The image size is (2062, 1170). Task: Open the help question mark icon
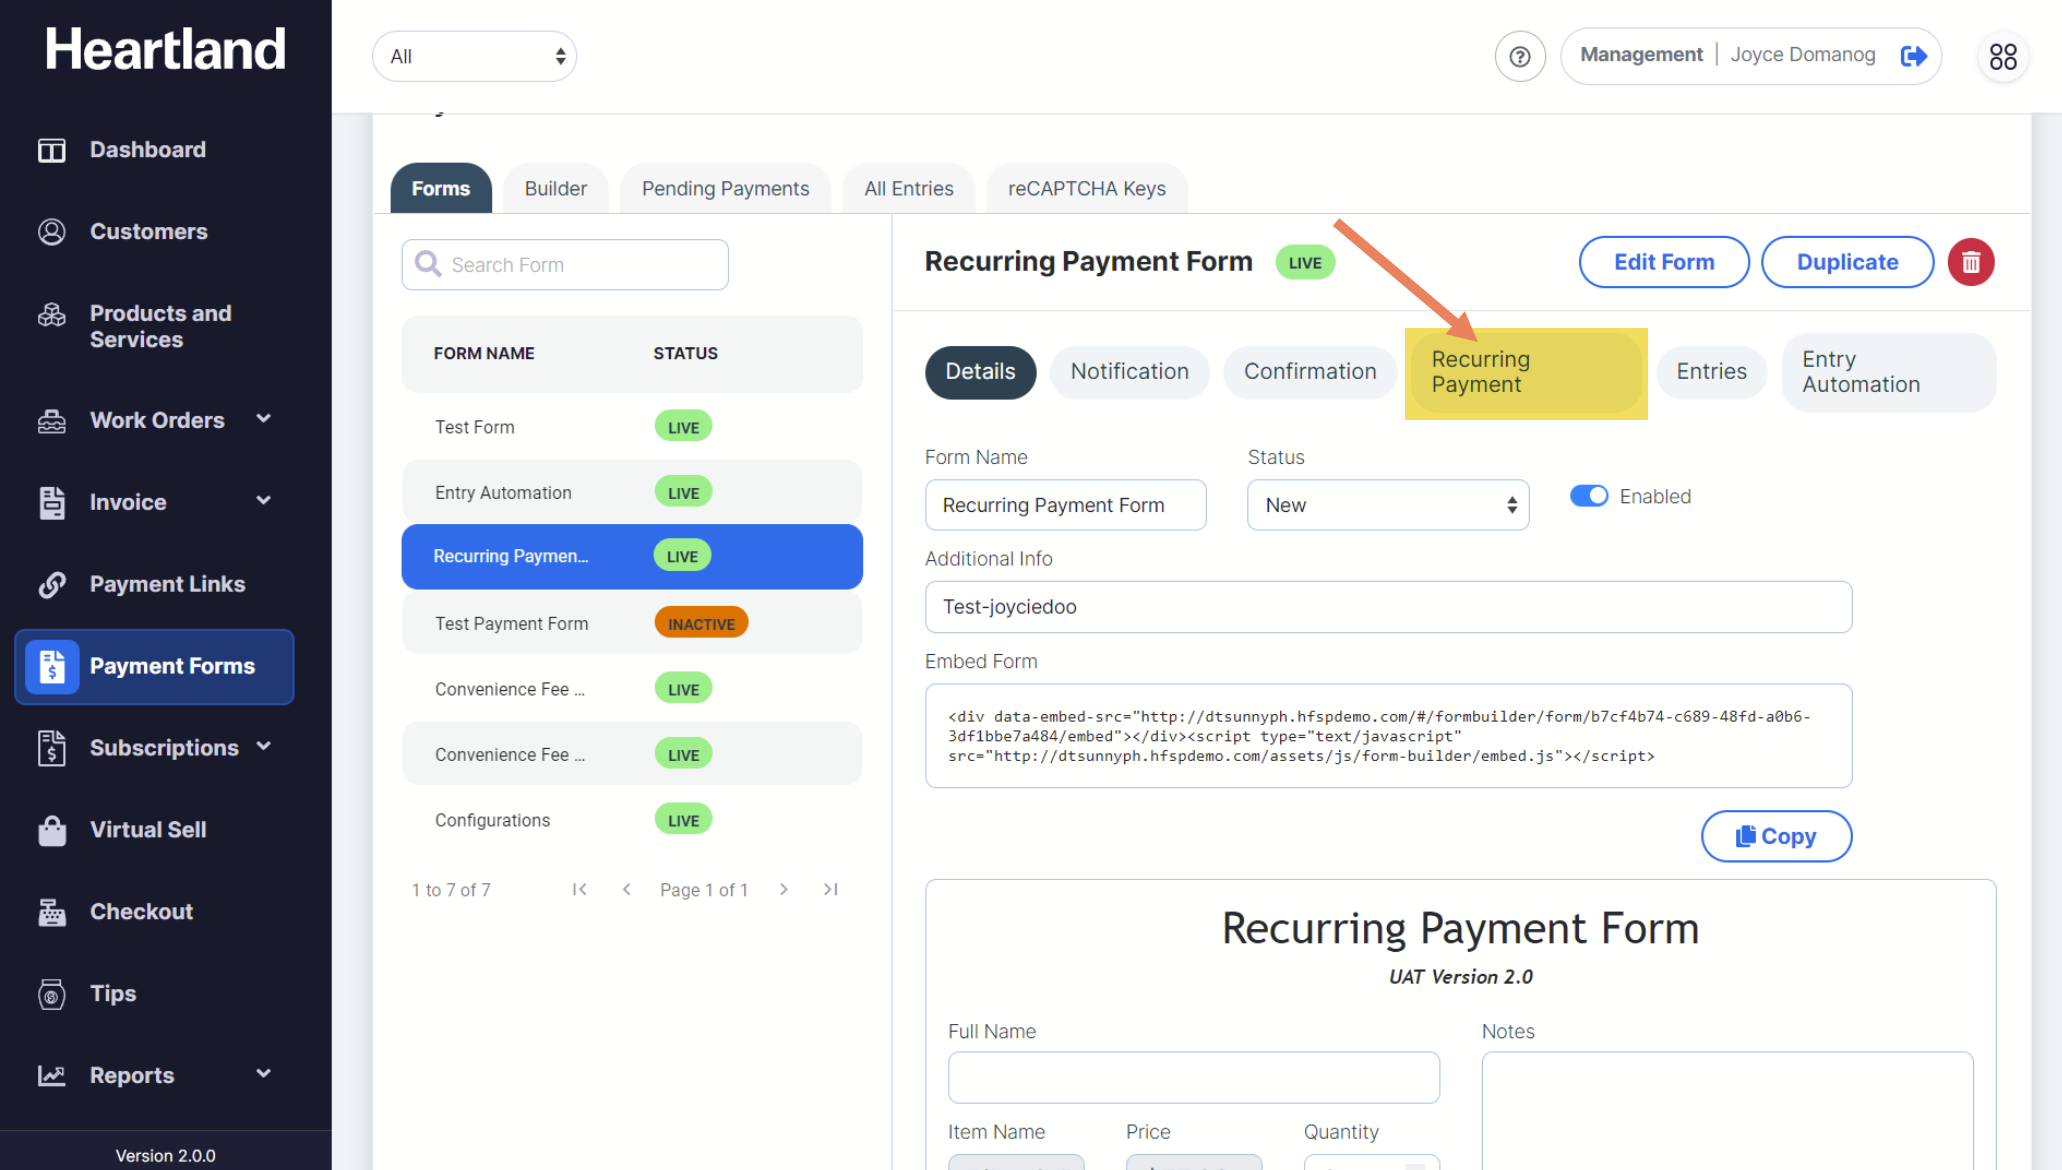(1519, 56)
